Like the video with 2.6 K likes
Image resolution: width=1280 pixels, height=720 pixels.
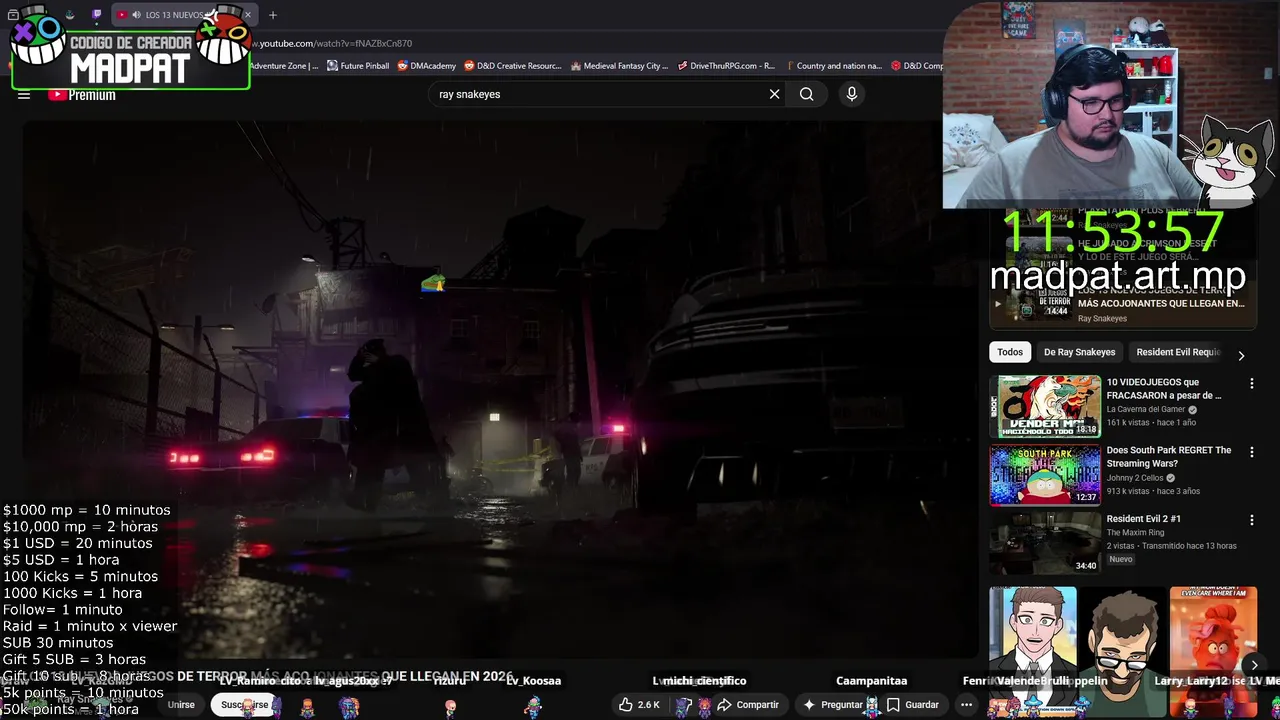point(639,705)
